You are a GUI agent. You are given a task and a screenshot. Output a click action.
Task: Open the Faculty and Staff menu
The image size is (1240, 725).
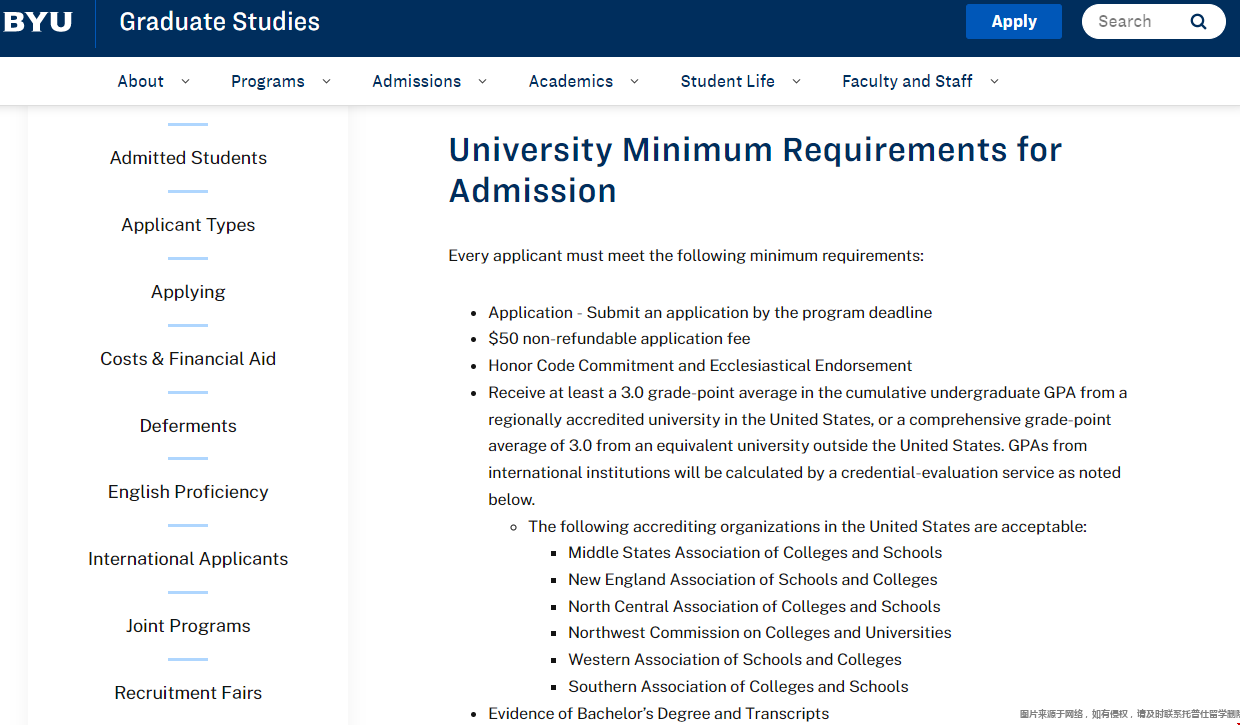coord(907,82)
